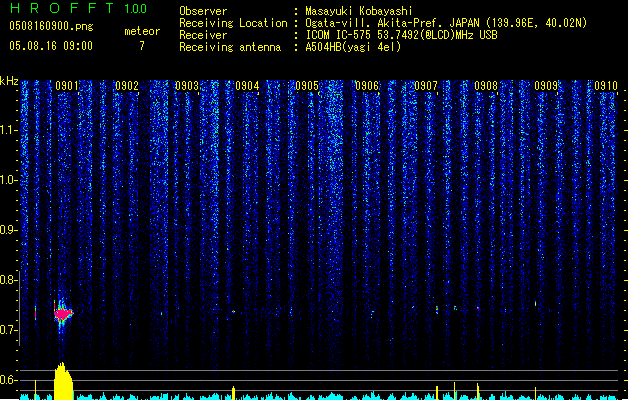Click the 0907 time marker

(426, 86)
